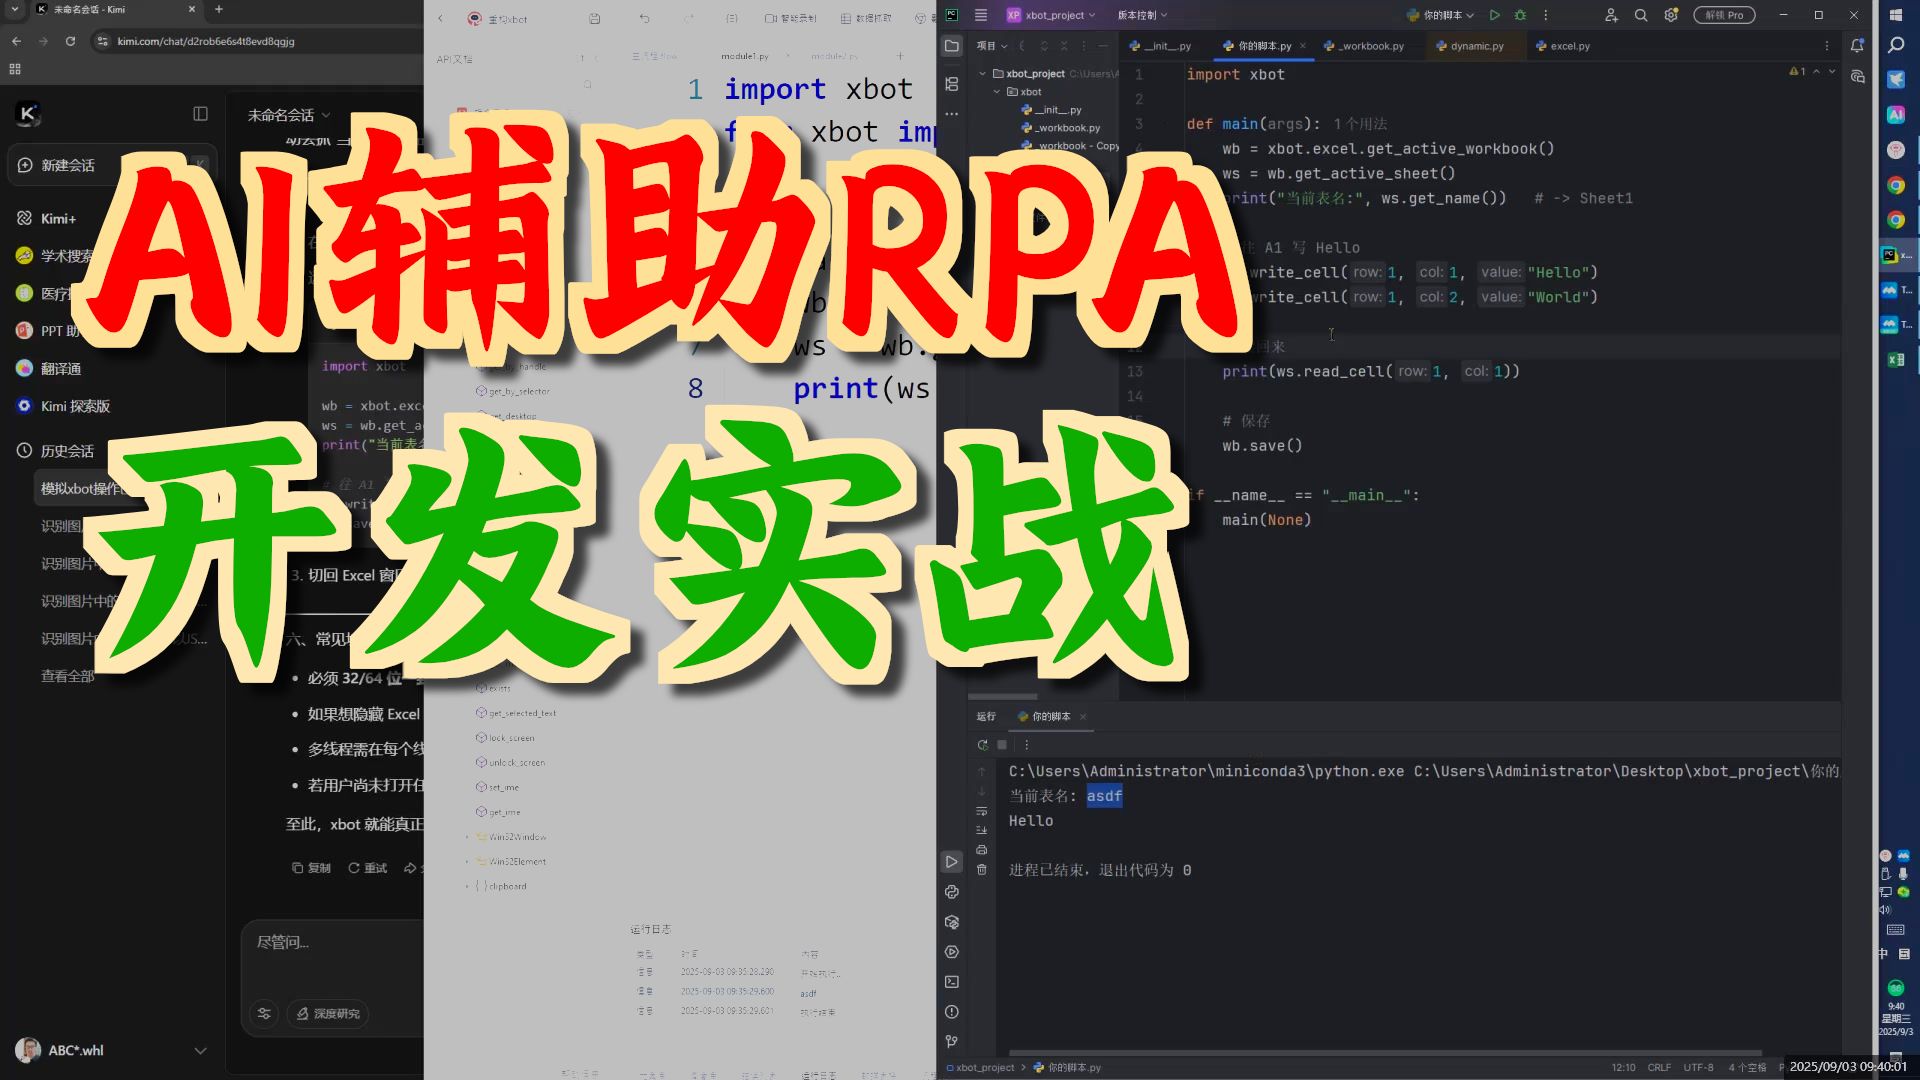
Task: Collapse the Kimi conversation sidebar
Action: pyautogui.click(x=199, y=113)
